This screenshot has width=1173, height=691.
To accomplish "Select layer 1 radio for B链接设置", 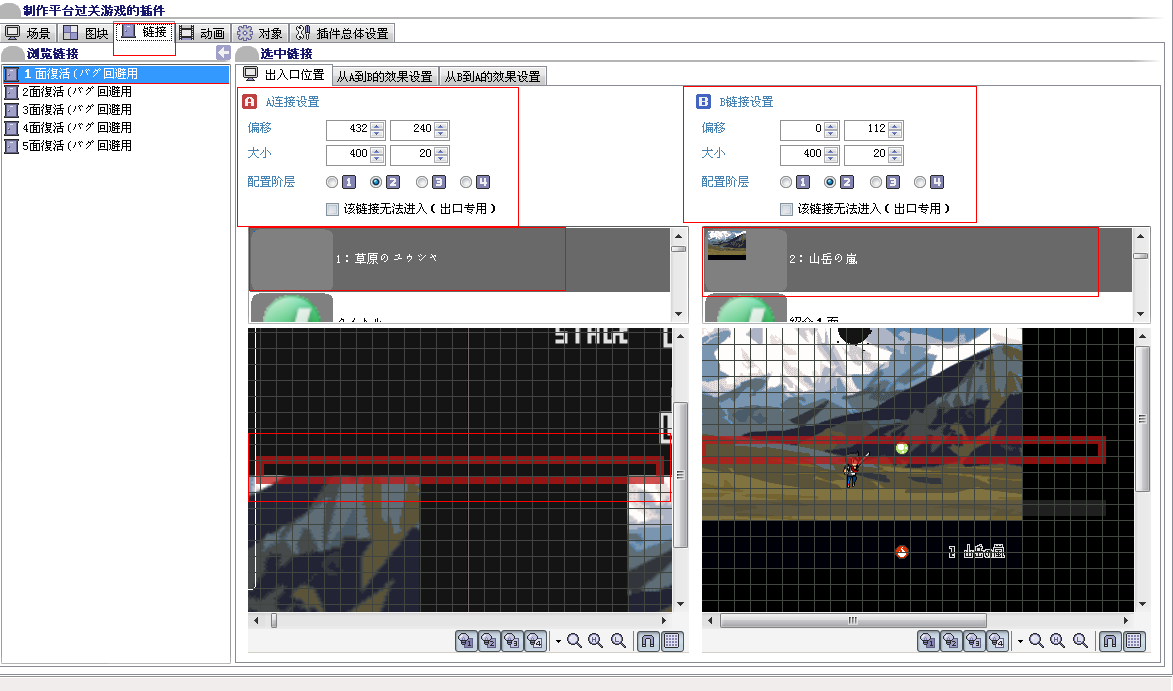I will 785,182.
